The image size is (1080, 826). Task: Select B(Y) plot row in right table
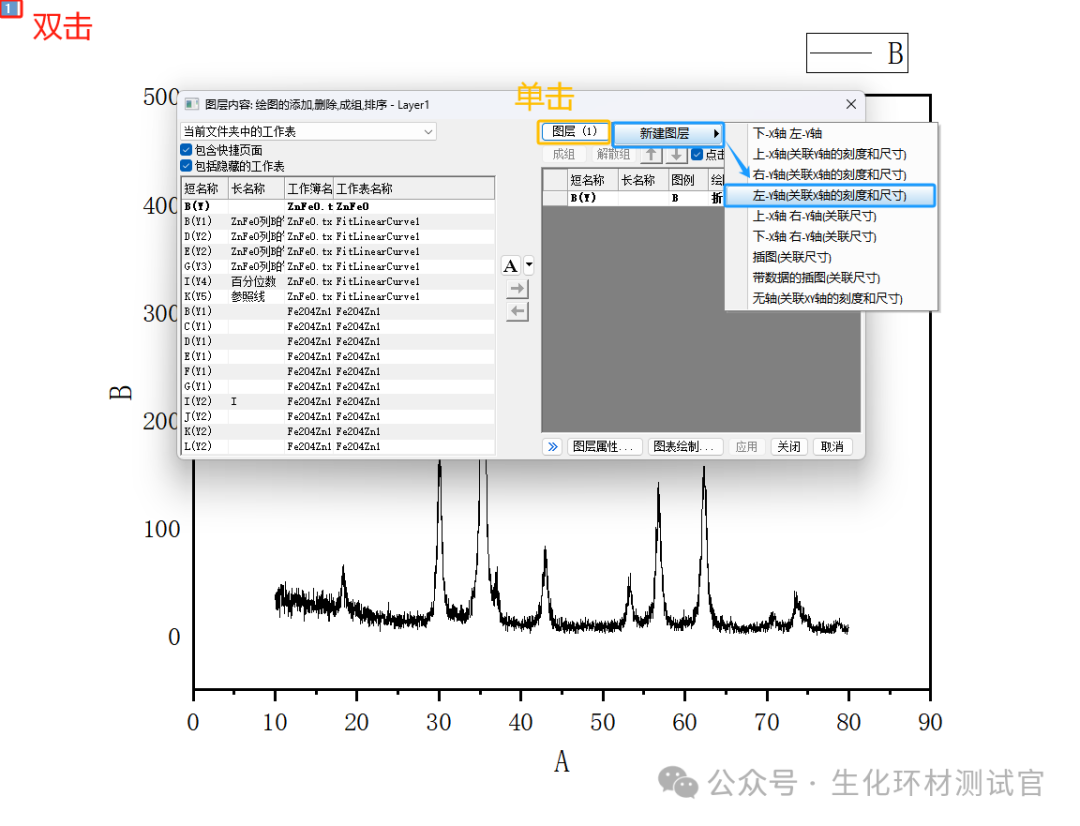click(x=633, y=198)
